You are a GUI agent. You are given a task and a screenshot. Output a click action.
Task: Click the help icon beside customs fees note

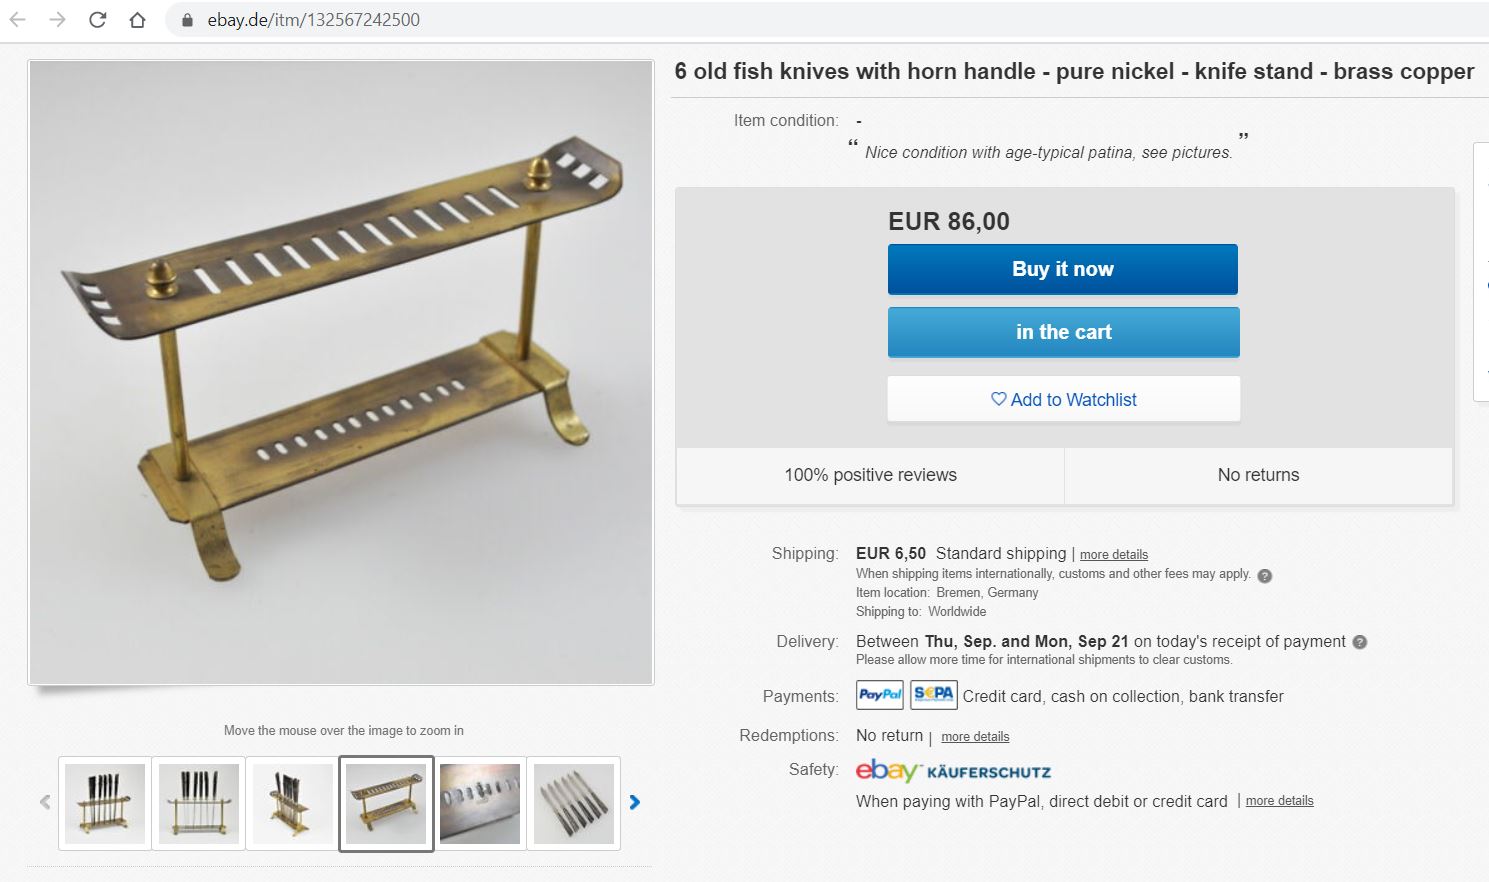click(1265, 575)
